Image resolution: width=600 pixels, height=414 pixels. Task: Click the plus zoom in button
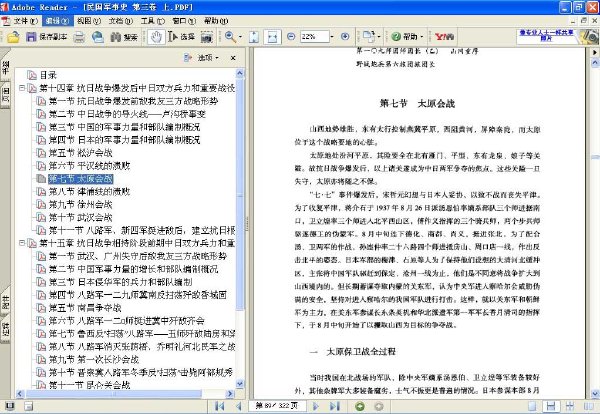pos(345,36)
